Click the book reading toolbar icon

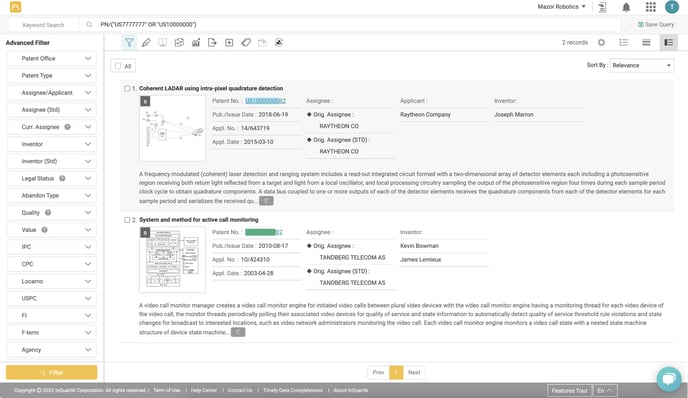162,43
